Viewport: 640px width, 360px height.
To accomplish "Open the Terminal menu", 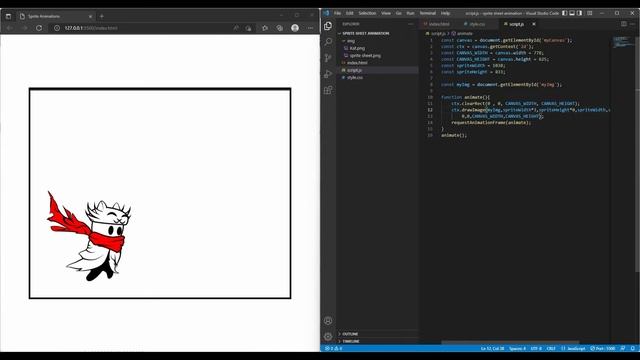I will click(427, 13).
